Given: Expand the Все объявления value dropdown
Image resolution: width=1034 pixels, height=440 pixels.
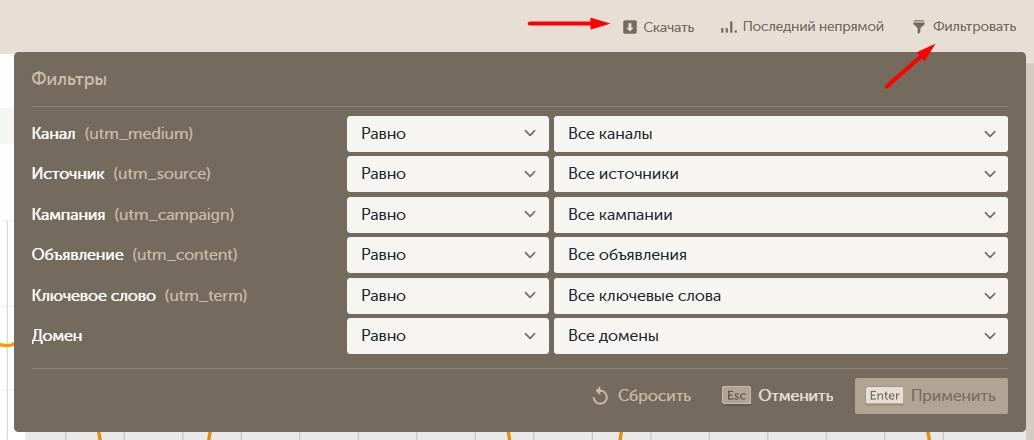Looking at the screenshot, I should pos(781,255).
